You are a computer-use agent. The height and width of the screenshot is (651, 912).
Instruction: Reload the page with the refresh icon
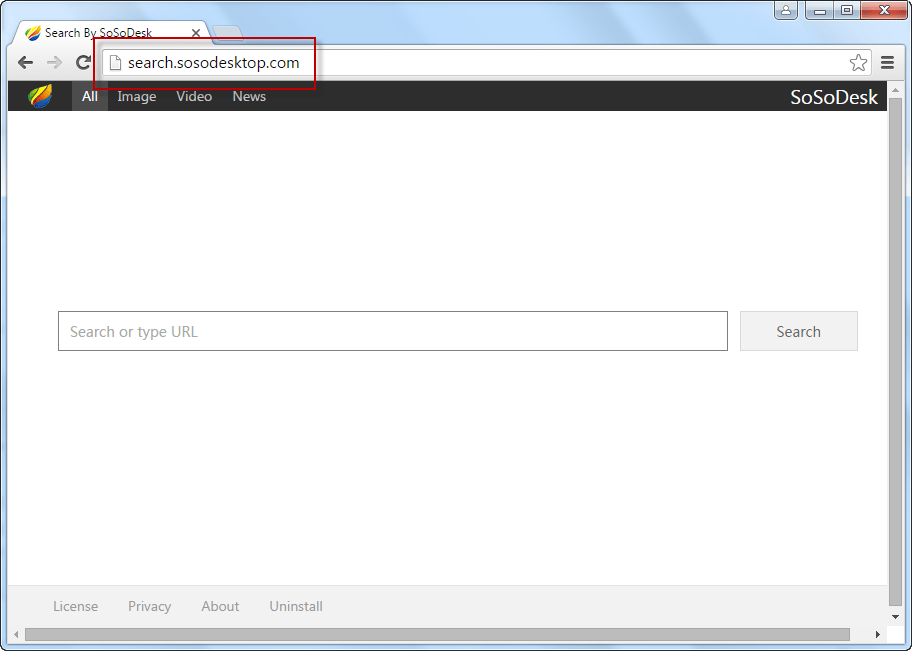(84, 62)
